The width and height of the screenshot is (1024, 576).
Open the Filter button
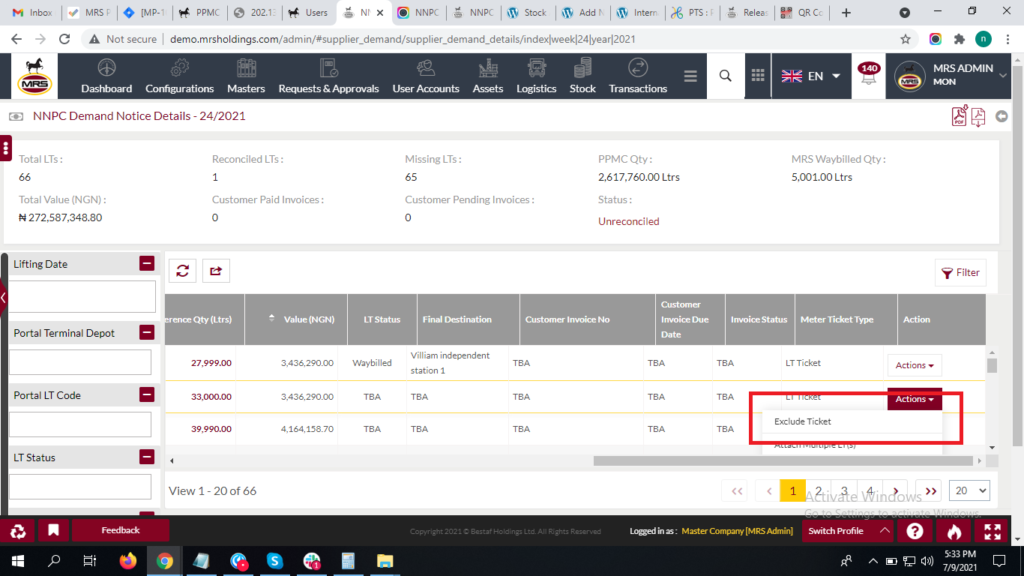pos(961,272)
